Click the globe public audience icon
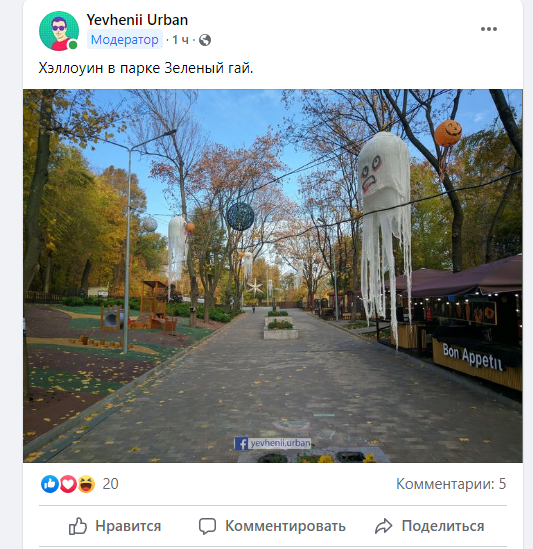Screen dimensions: 533x549 (x=205, y=40)
